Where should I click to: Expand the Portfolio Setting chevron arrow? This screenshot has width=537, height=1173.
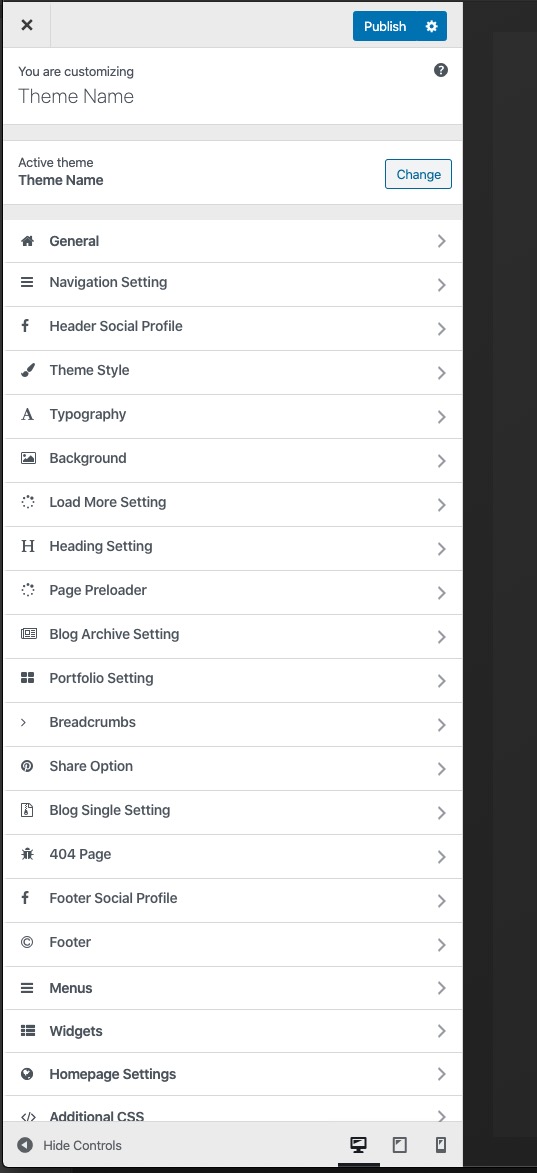coord(441,681)
